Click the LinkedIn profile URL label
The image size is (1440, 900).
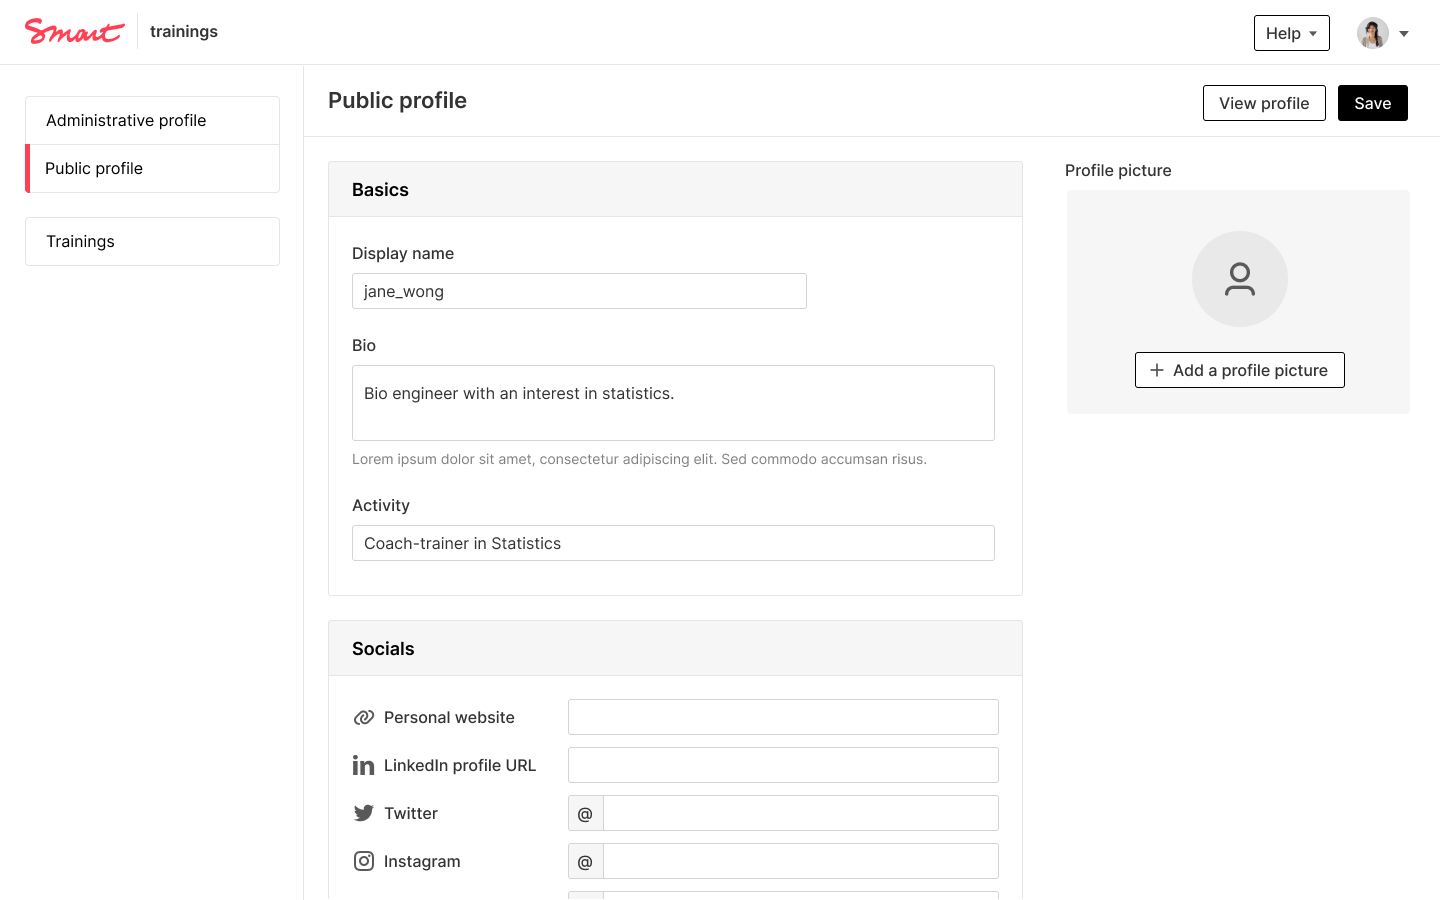(460, 765)
